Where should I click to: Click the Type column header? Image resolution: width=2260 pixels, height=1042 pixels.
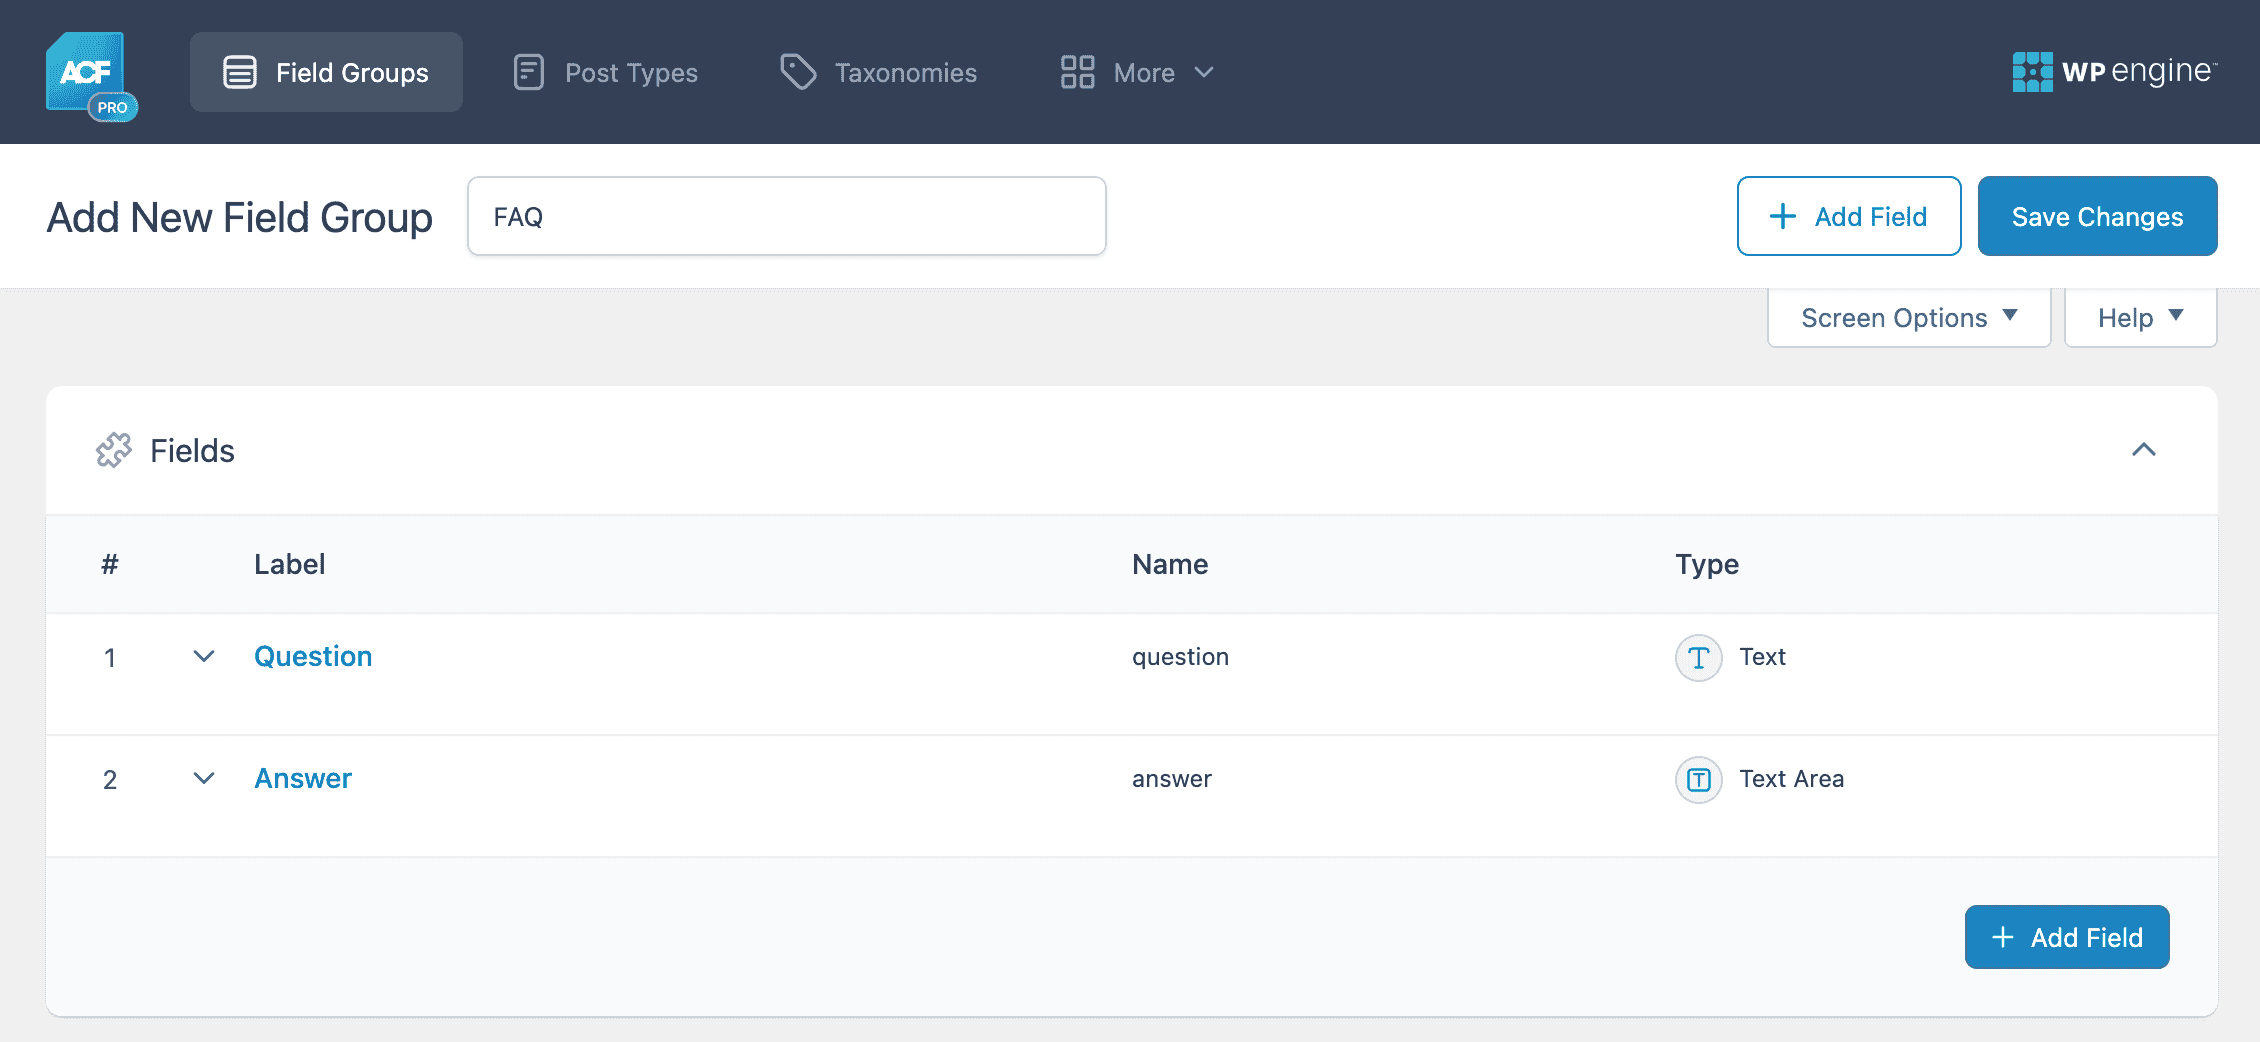(x=1707, y=564)
